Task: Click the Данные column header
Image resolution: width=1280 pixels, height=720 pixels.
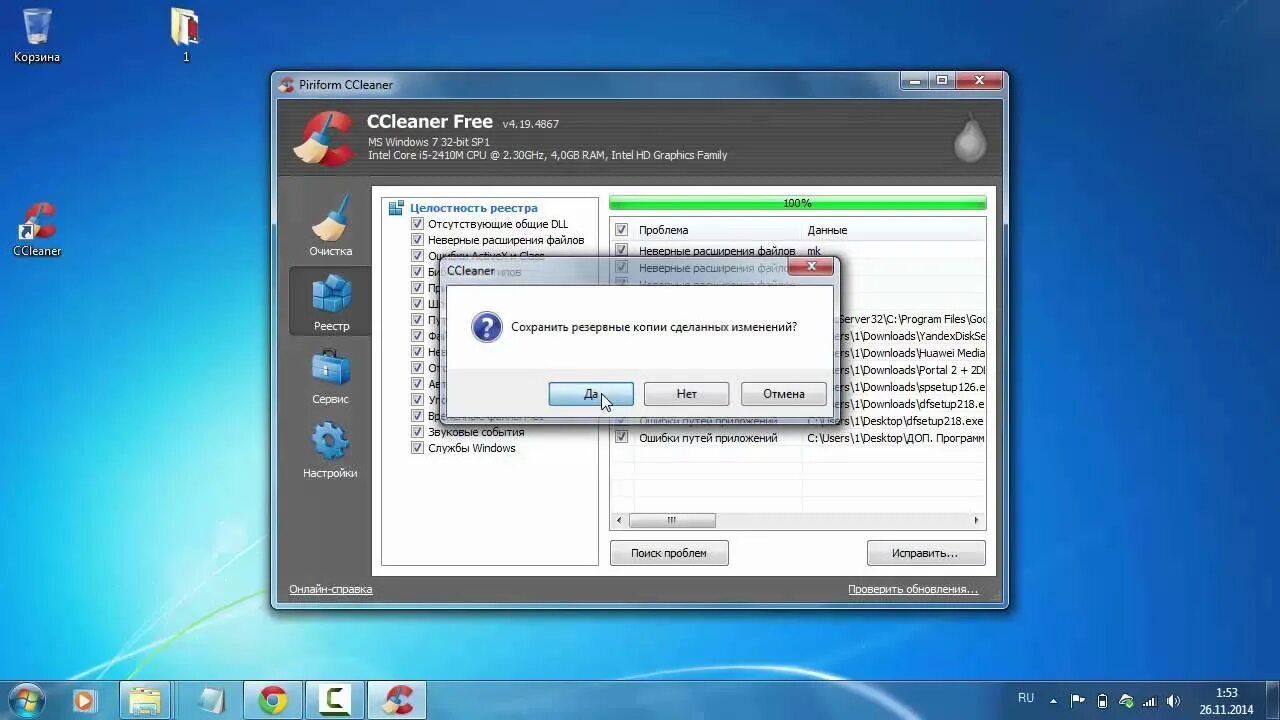Action: (x=827, y=230)
